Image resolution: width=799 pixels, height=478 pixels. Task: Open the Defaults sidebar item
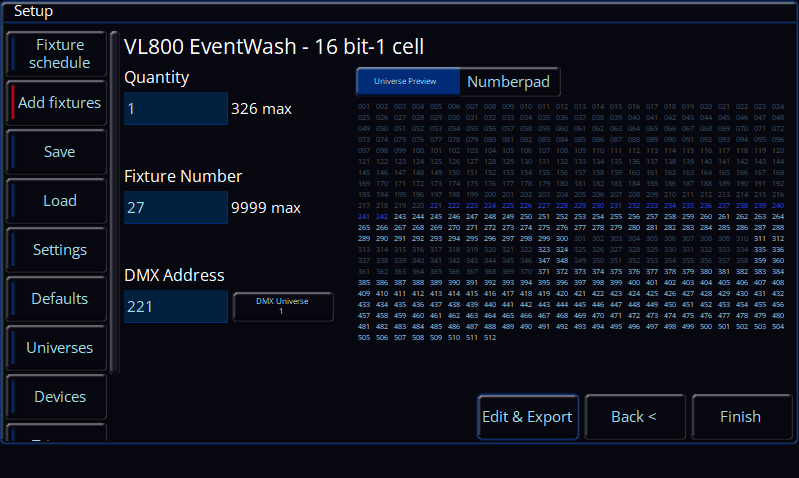point(57,299)
